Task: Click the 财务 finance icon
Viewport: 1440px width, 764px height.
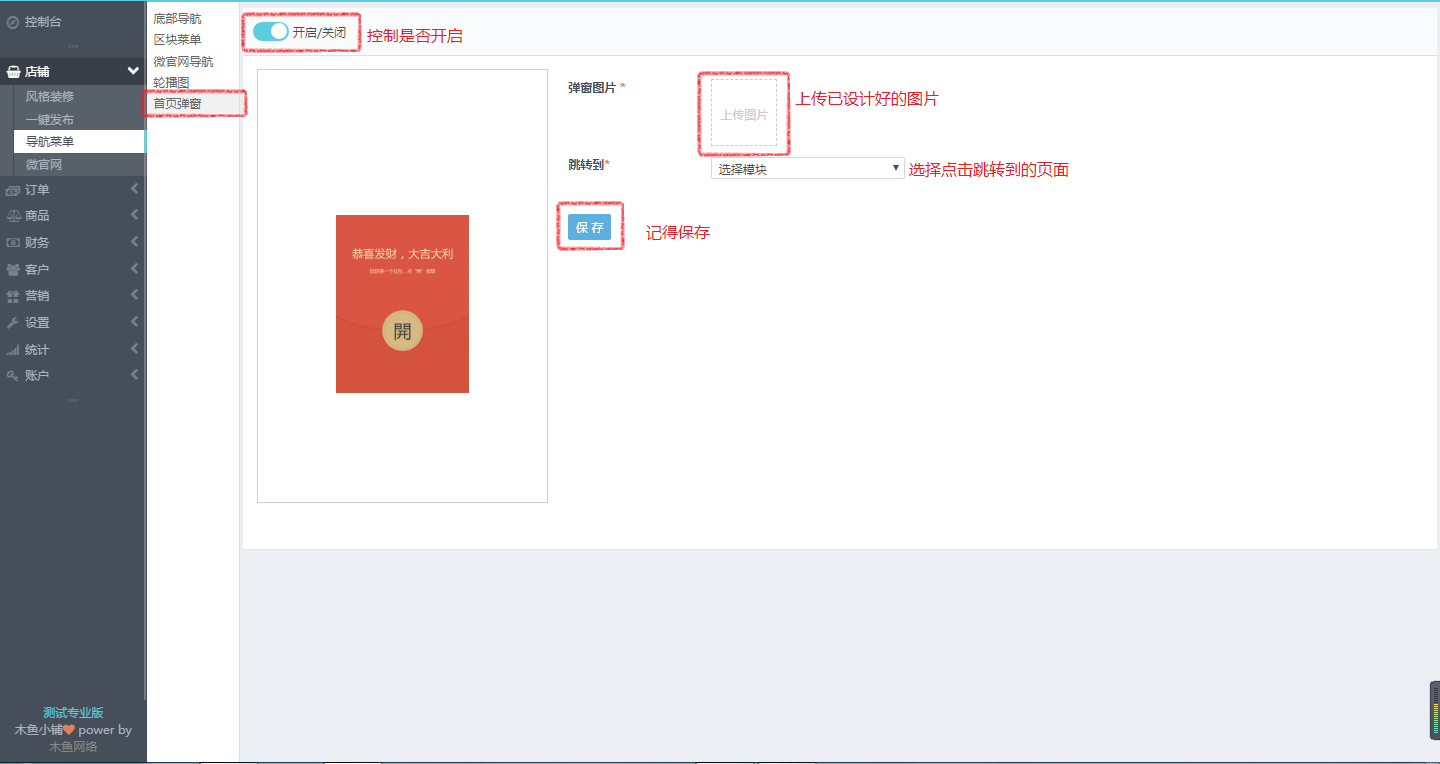Action: pyautogui.click(x=13, y=243)
